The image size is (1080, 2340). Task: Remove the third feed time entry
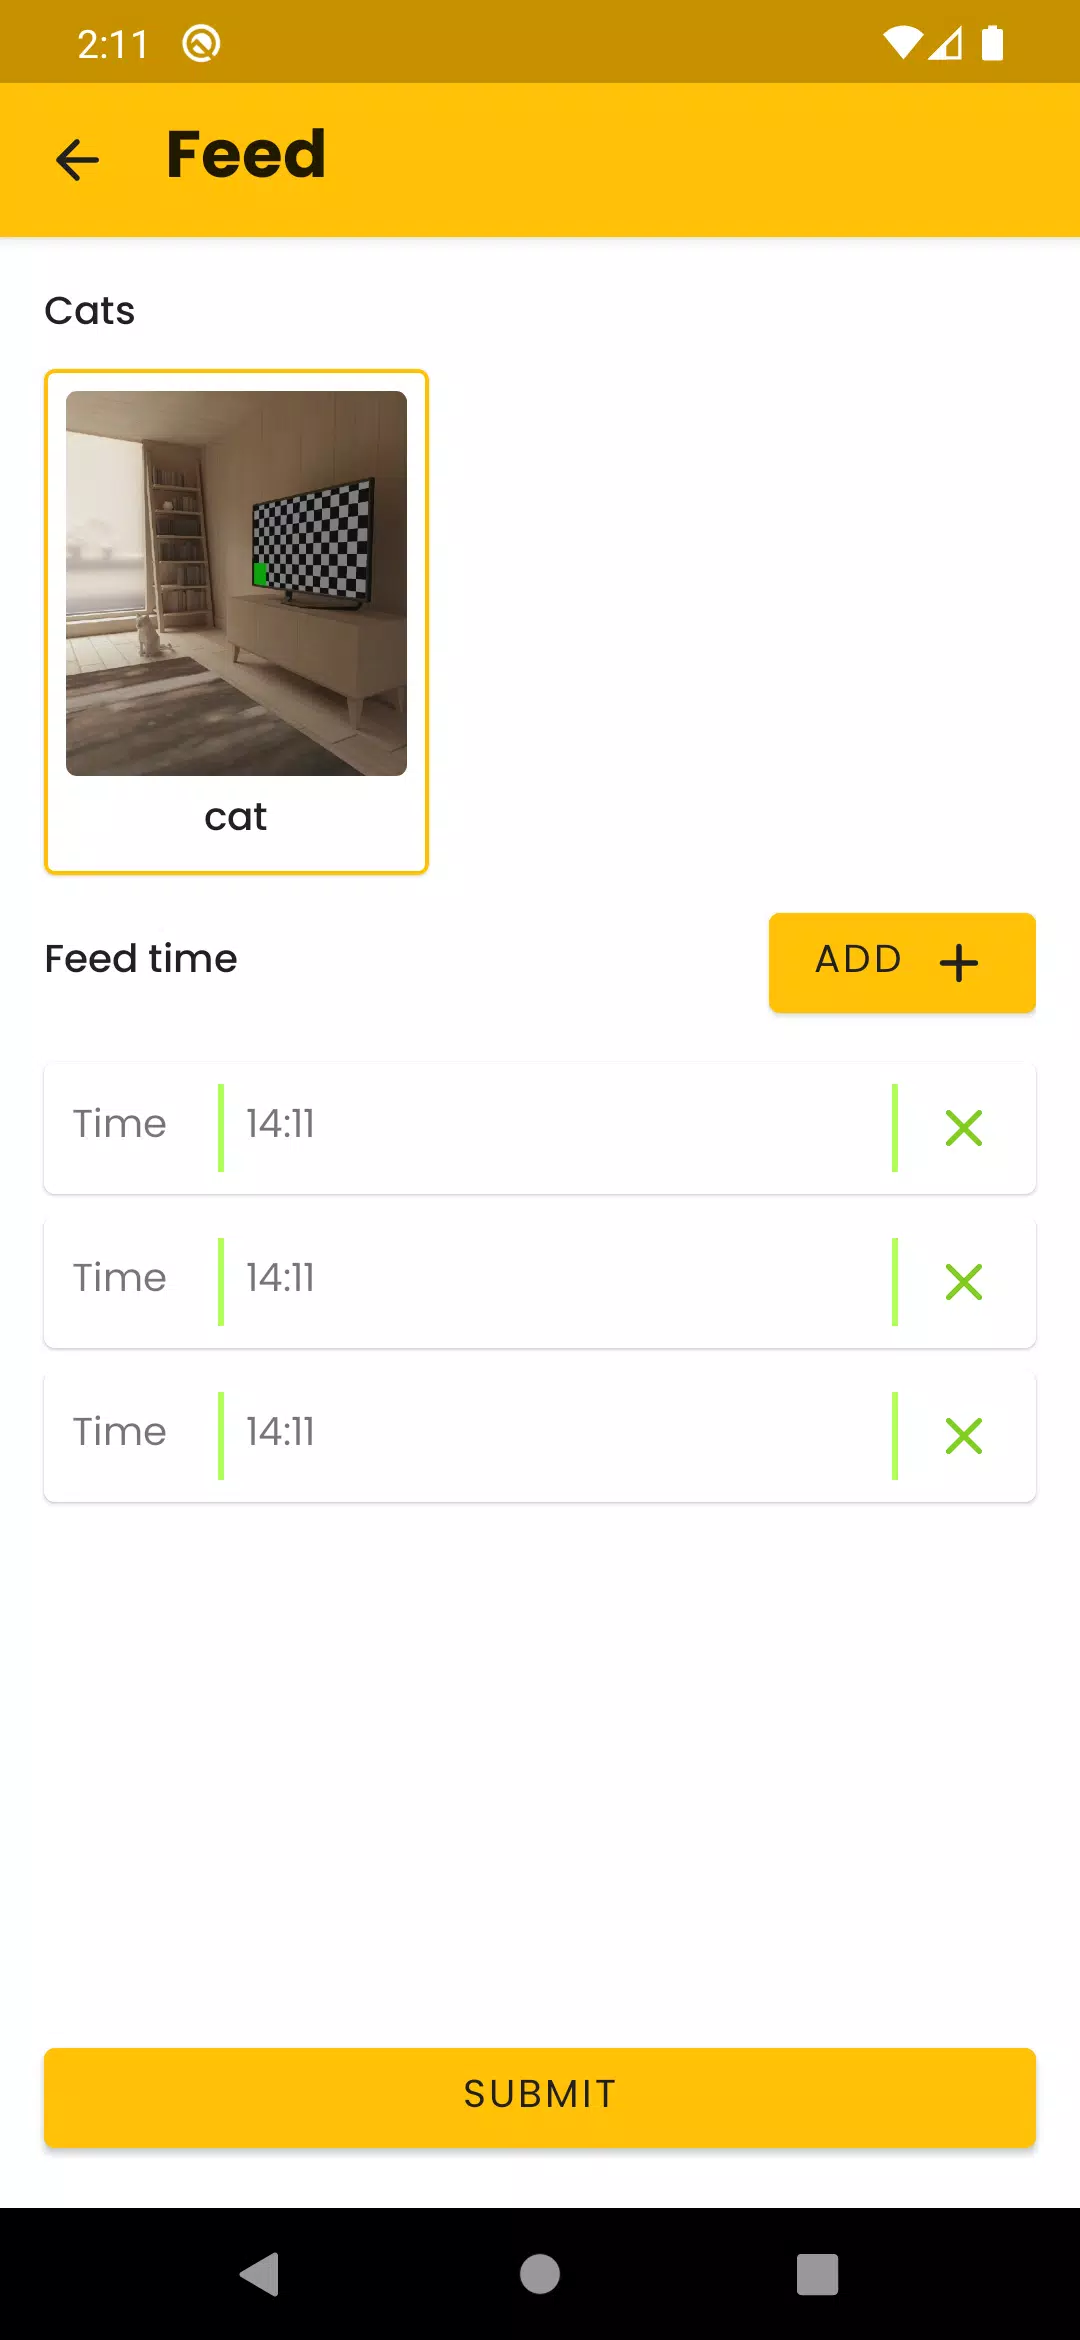[964, 1436]
